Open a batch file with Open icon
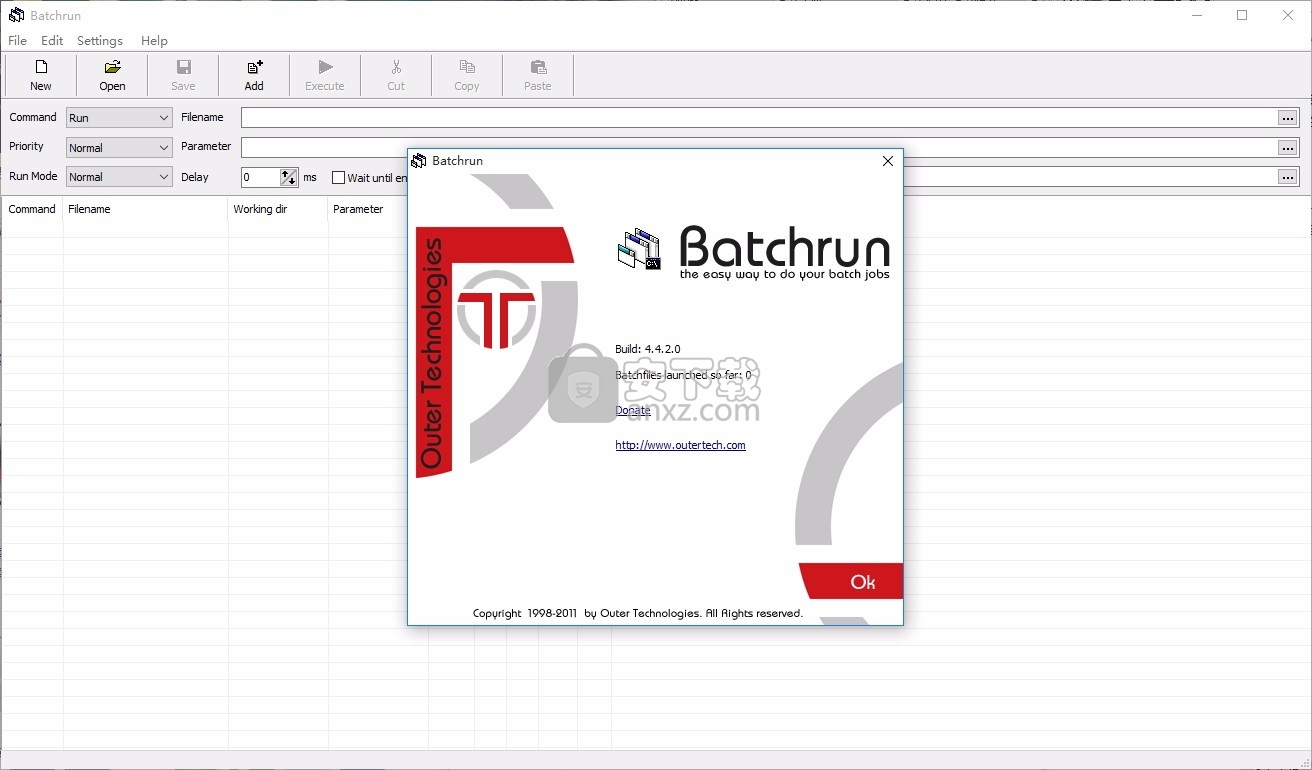 coord(112,67)
